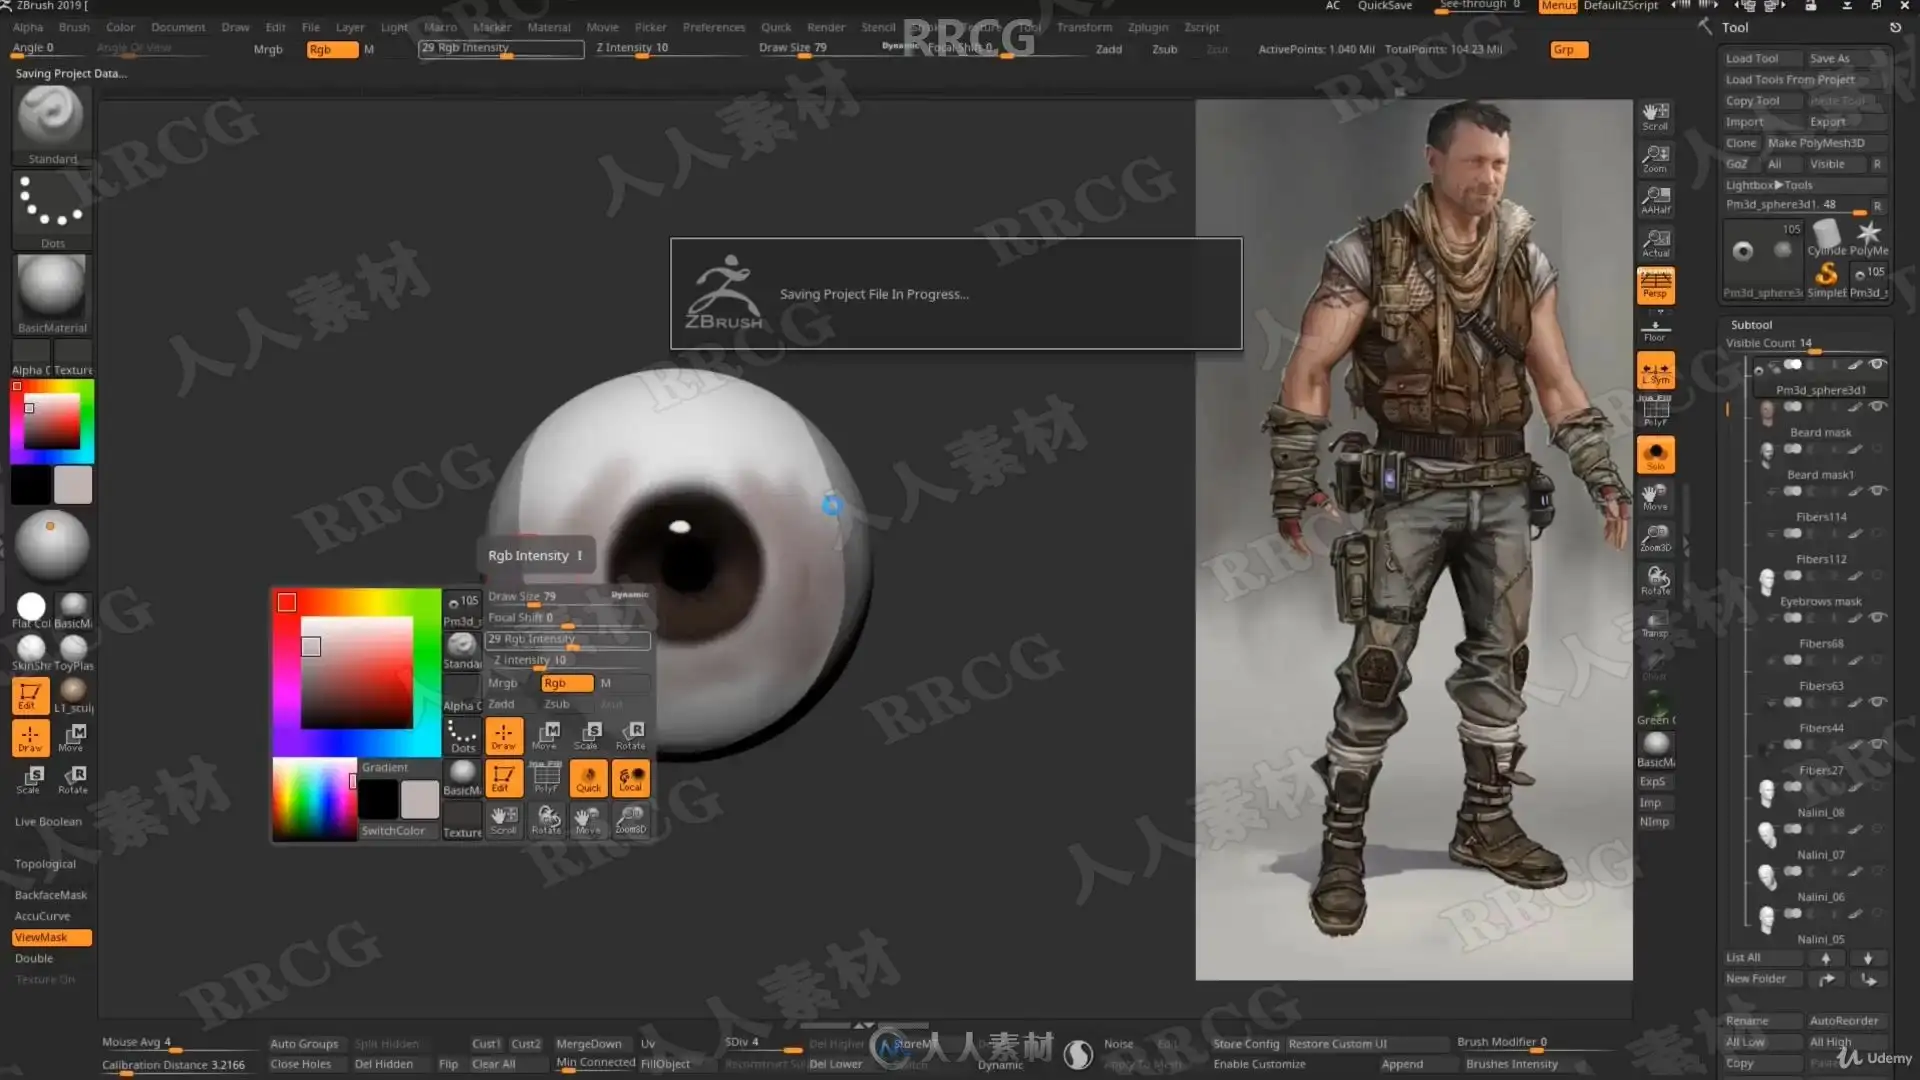Click the Actual size view icon
Screen dimensions: 1920x1080
click(1655, 243)
